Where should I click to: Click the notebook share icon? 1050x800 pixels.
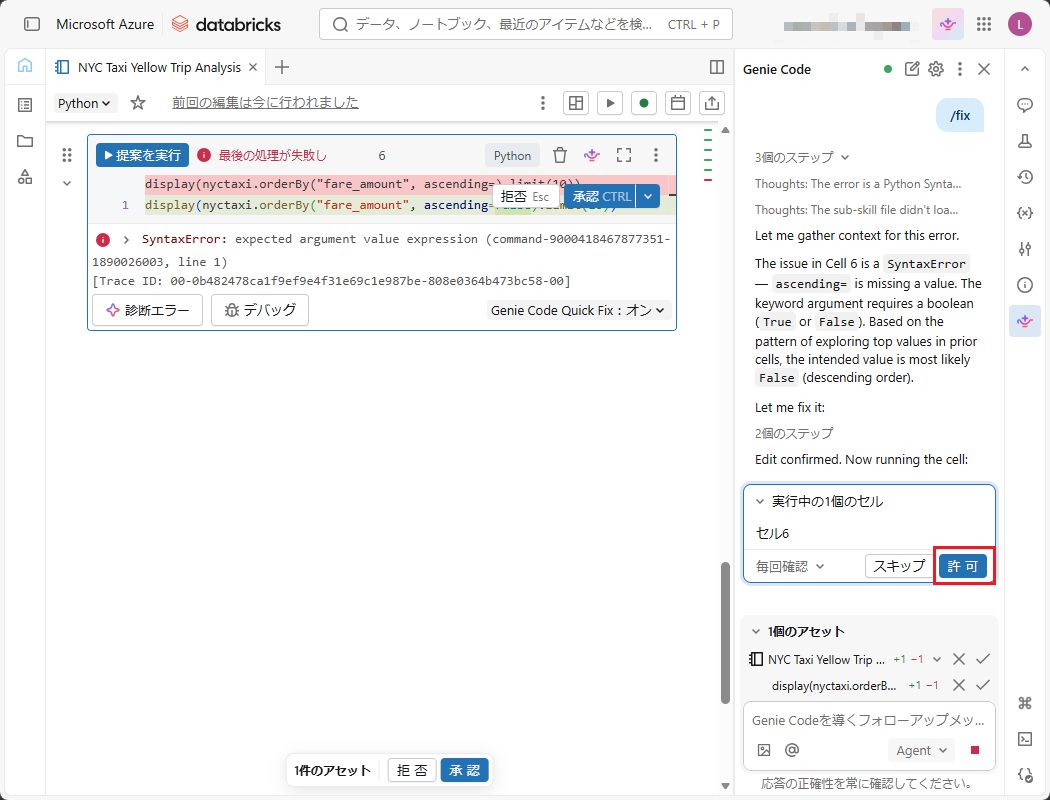click(711, 103)
